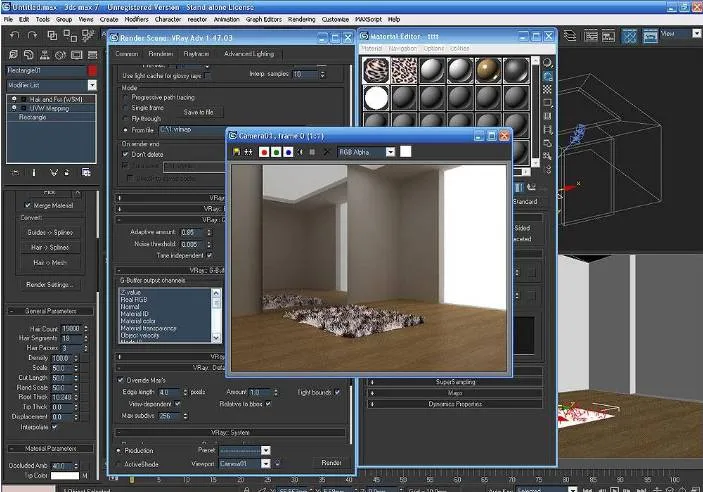The width and height of the screenshot is (703, 492).
Task: Click the save bitmap icon in render window
Action: [x=236, y=152]
